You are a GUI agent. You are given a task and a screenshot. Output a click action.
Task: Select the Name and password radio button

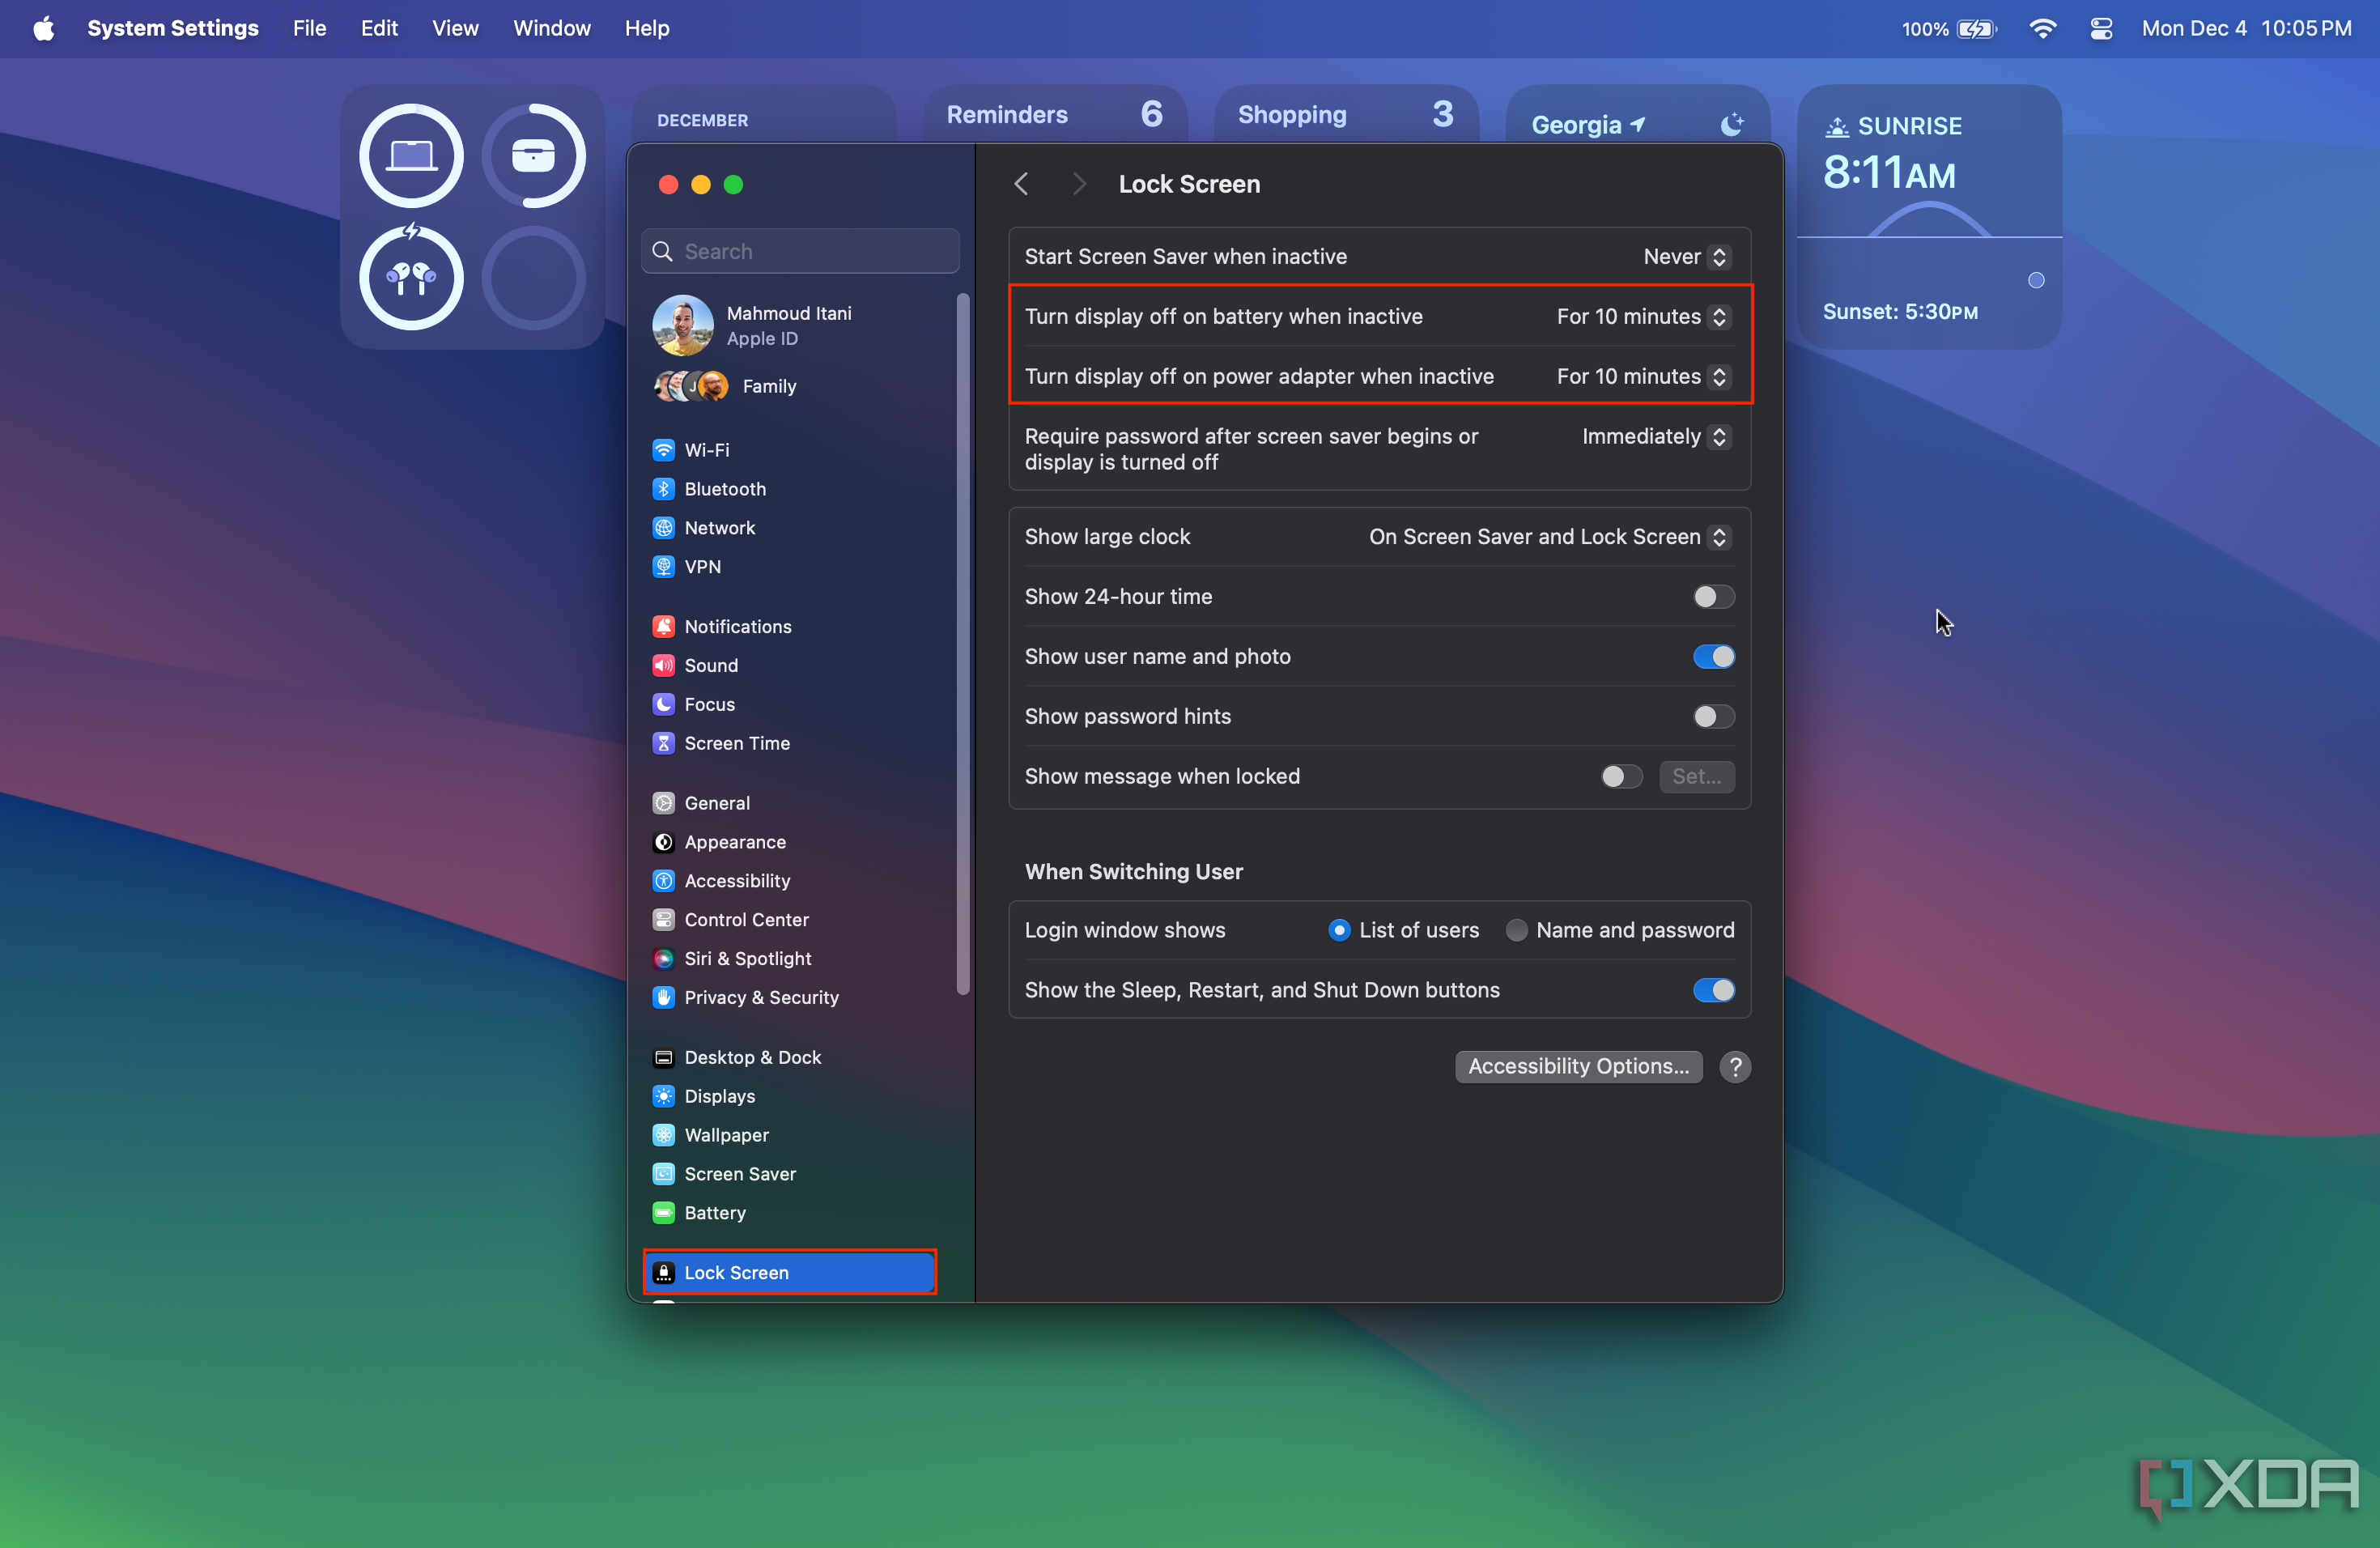tap(1516, 930)
